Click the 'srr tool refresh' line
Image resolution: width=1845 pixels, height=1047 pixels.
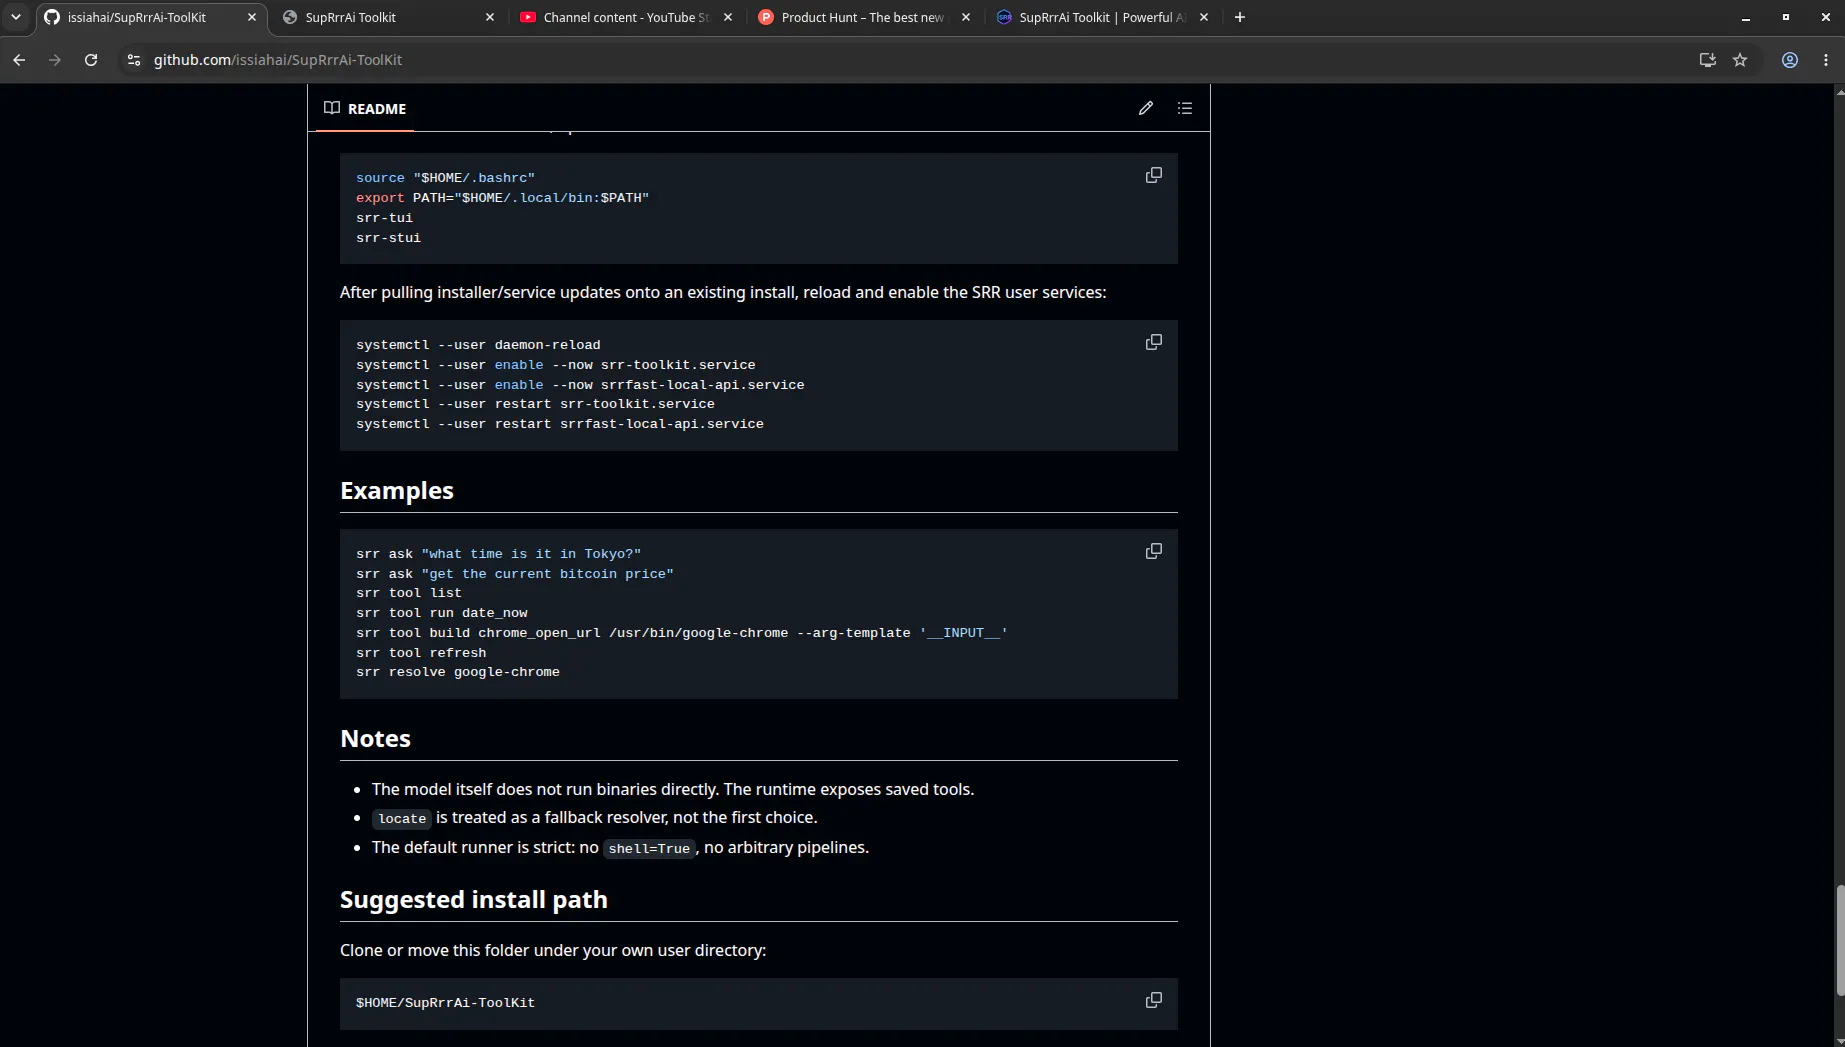coord(421,653)
